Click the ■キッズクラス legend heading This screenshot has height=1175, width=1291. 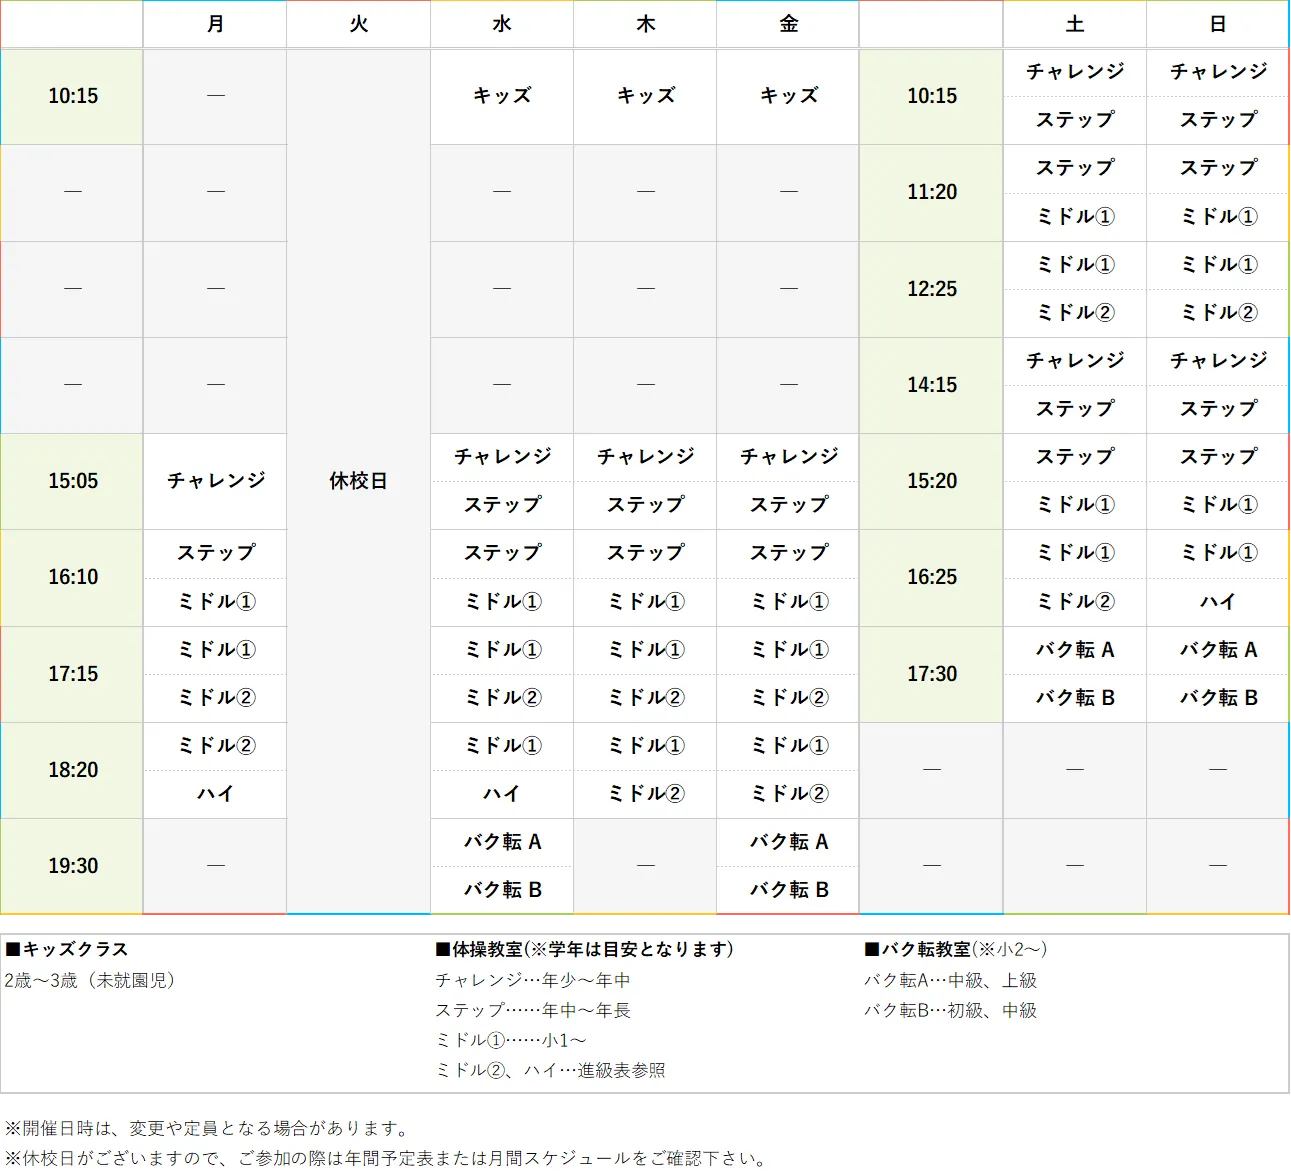70,949
